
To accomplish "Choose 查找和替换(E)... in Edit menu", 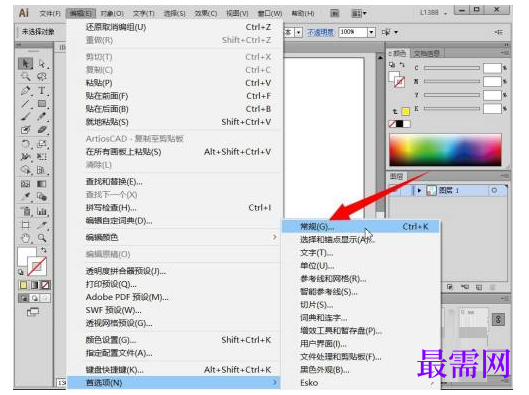I will click(174, 182).
